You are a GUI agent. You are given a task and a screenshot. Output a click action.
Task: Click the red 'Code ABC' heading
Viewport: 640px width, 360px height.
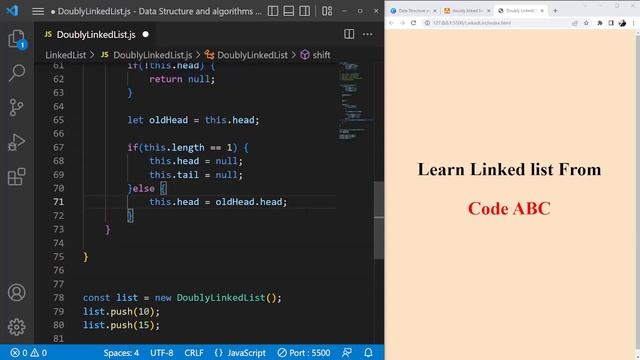coord(509,209)
